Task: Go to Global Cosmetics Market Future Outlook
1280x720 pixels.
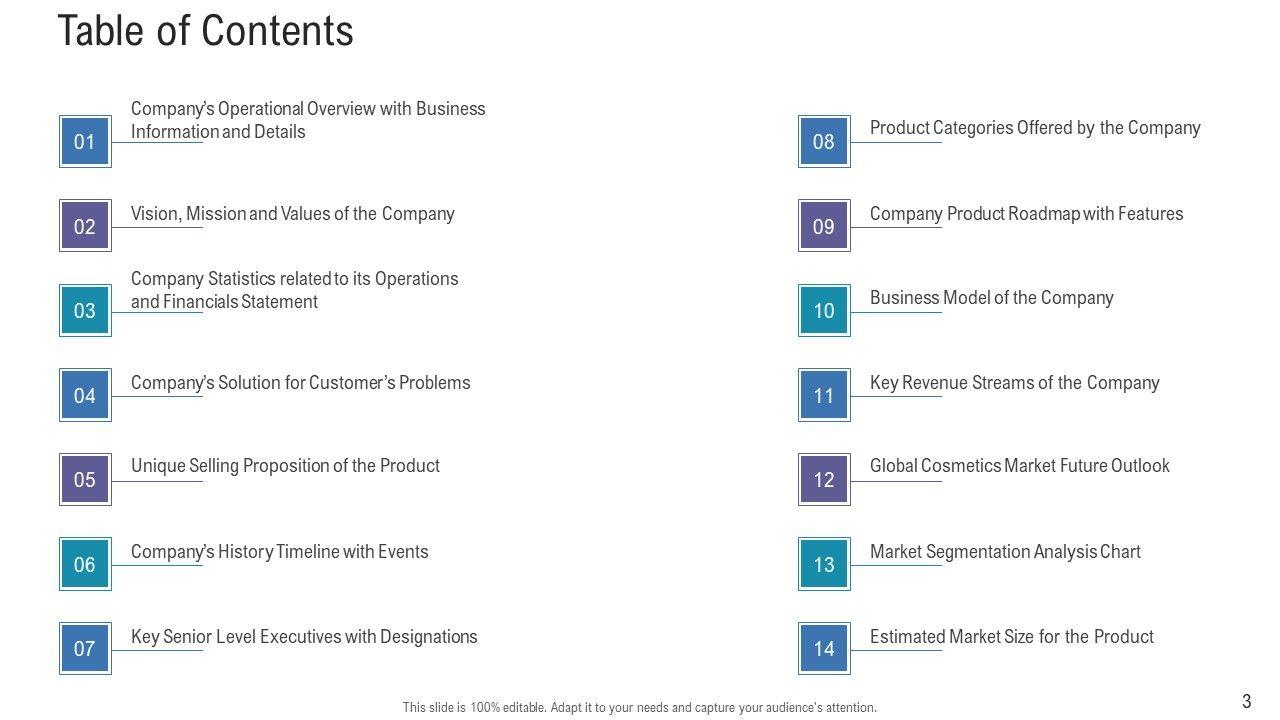Action: point(1019,466)
